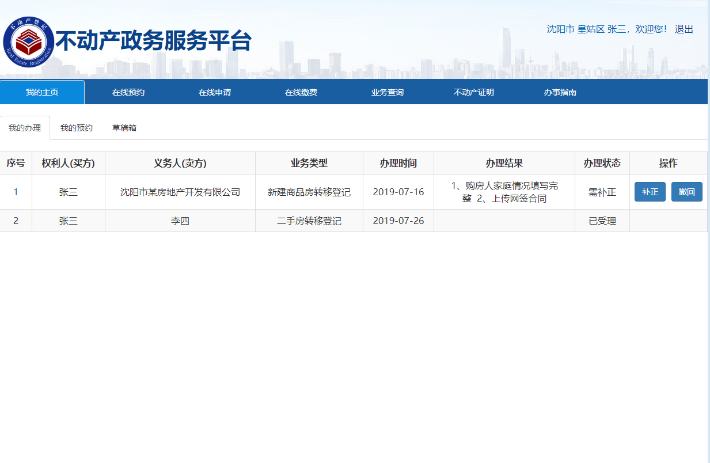
Task: Select 在线缴费 in the navigation bar
Action: click(301, 92)
